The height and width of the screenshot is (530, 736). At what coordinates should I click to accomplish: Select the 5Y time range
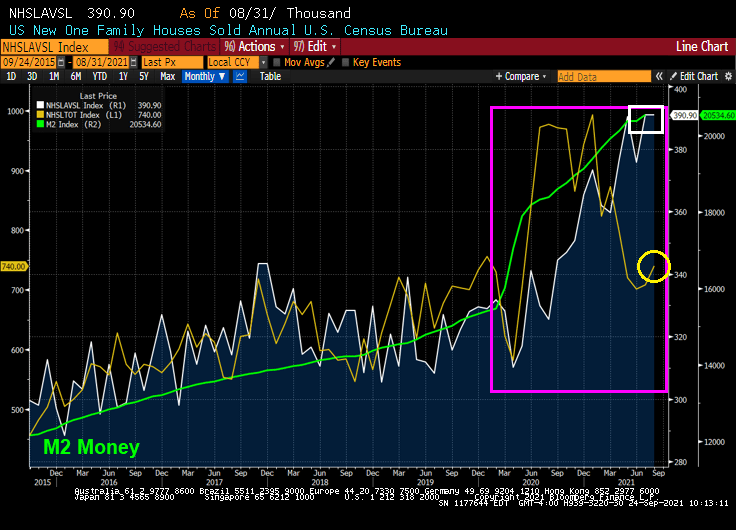[x=144, y=76]
